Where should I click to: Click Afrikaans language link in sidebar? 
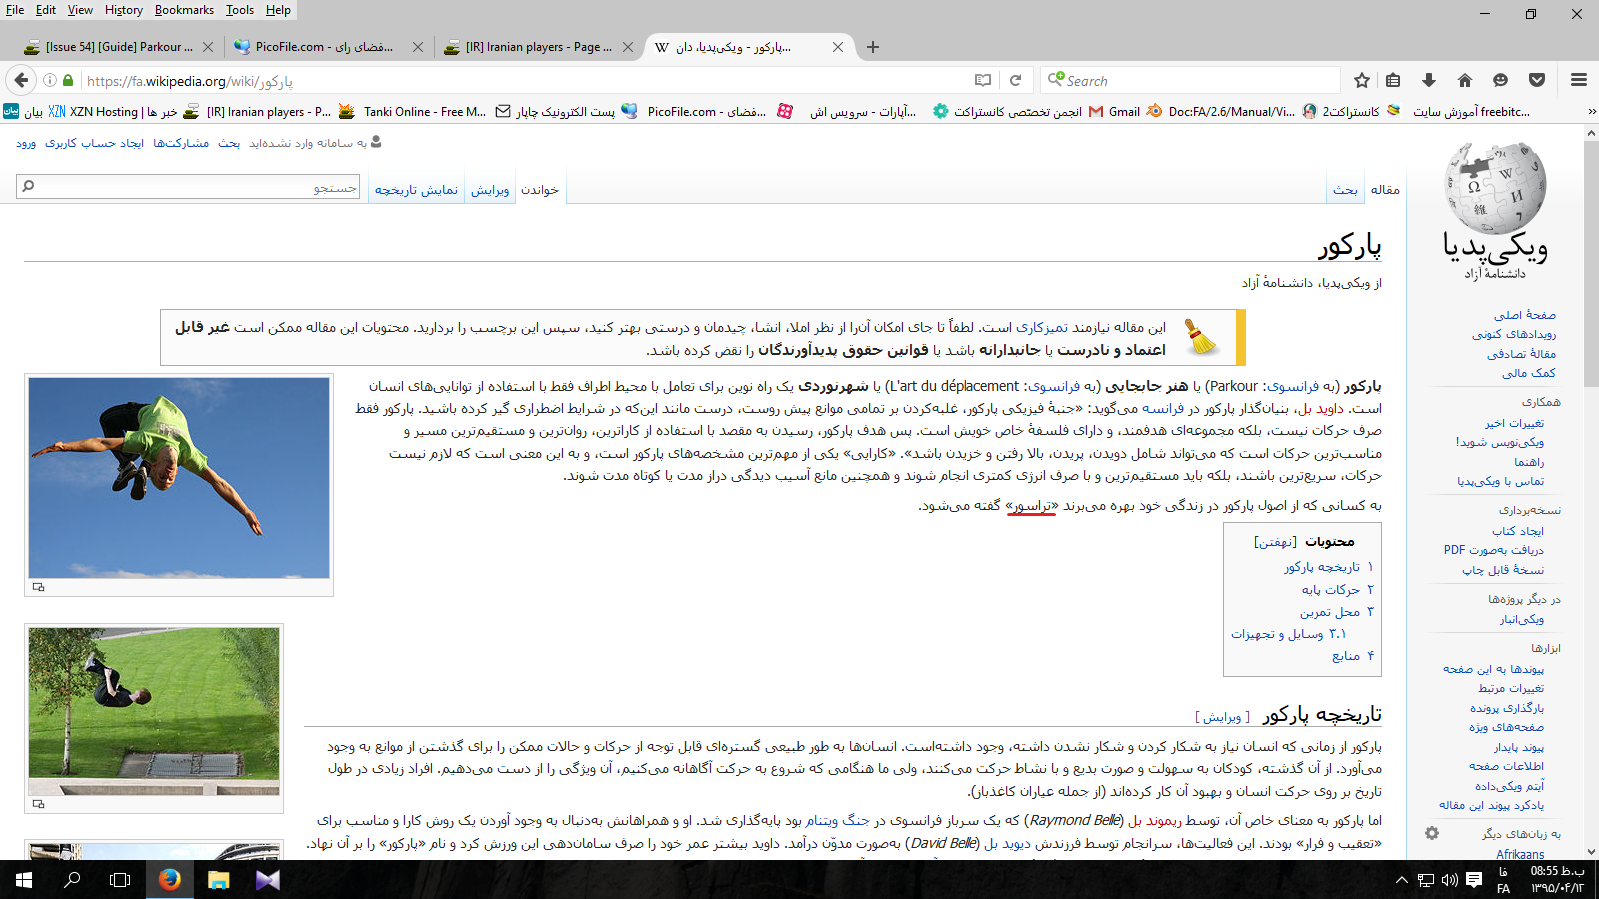tap(1520, 854)
